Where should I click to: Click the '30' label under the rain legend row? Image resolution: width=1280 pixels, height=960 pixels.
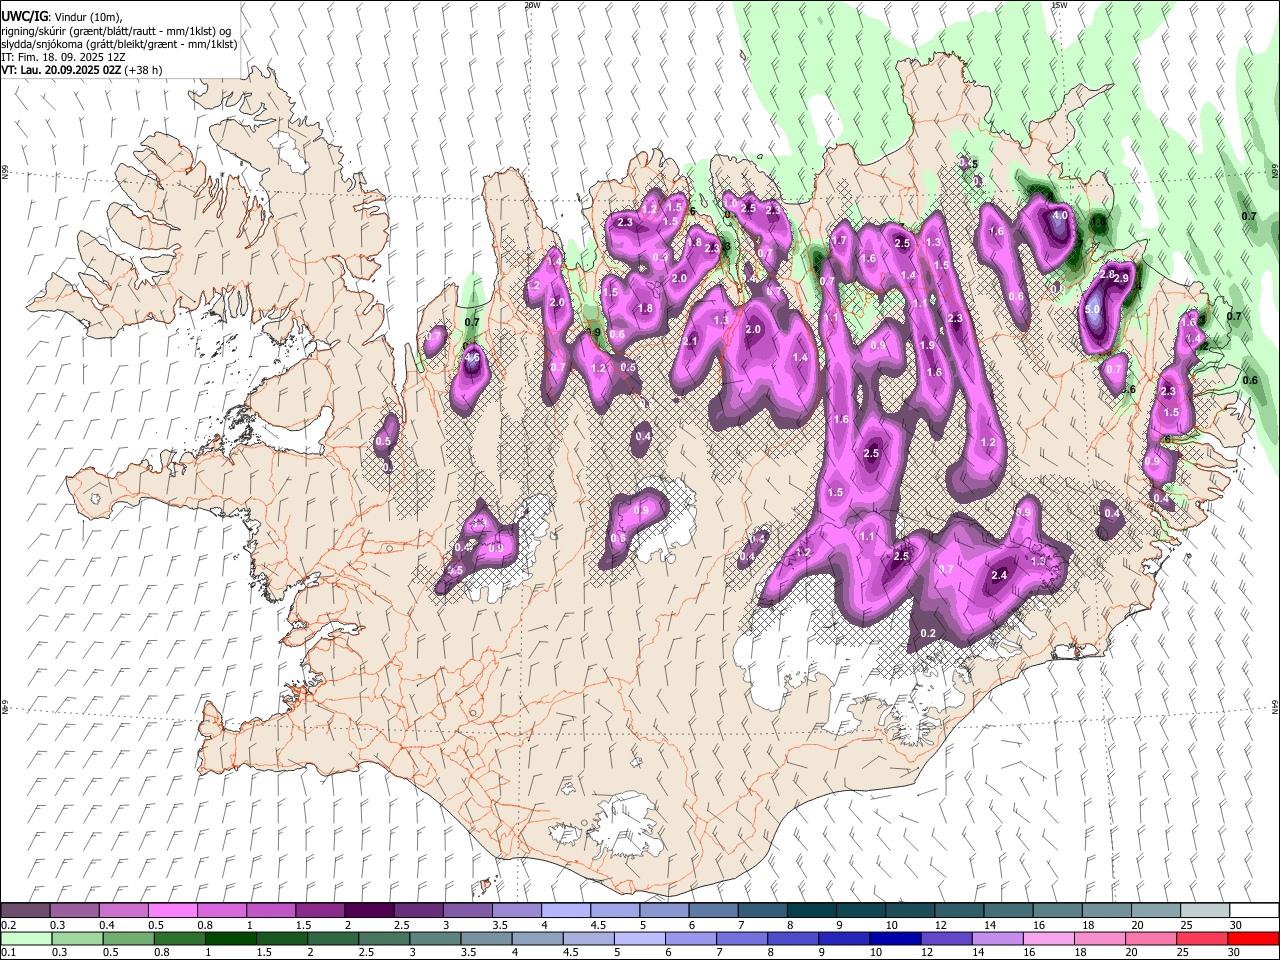pyautogui.click(x=1236, y=953)
